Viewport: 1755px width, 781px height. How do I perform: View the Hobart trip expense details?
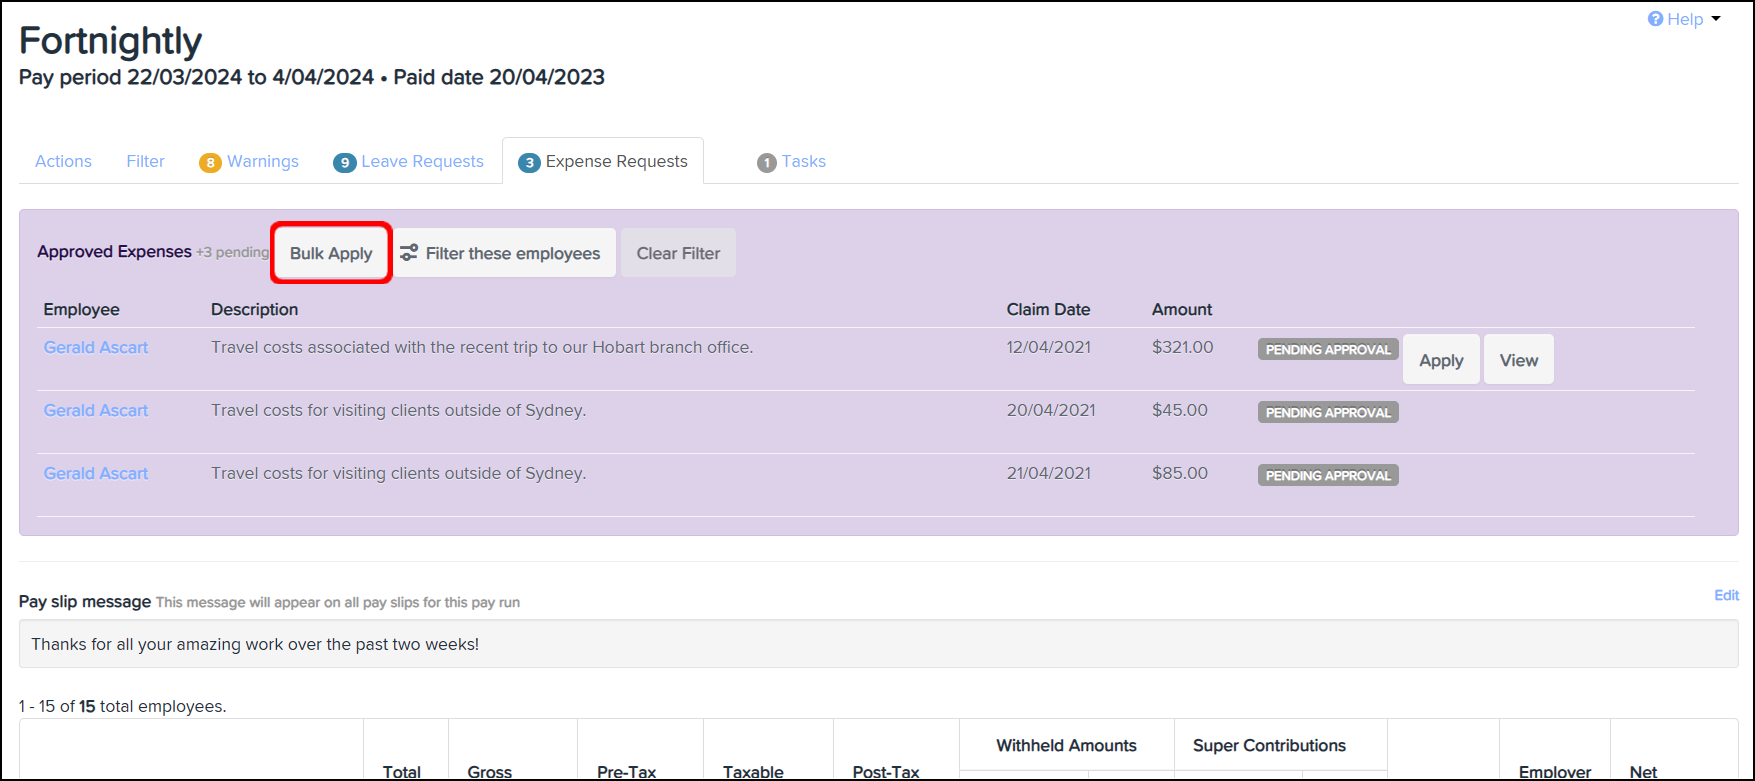click(x=1518, y=360)
